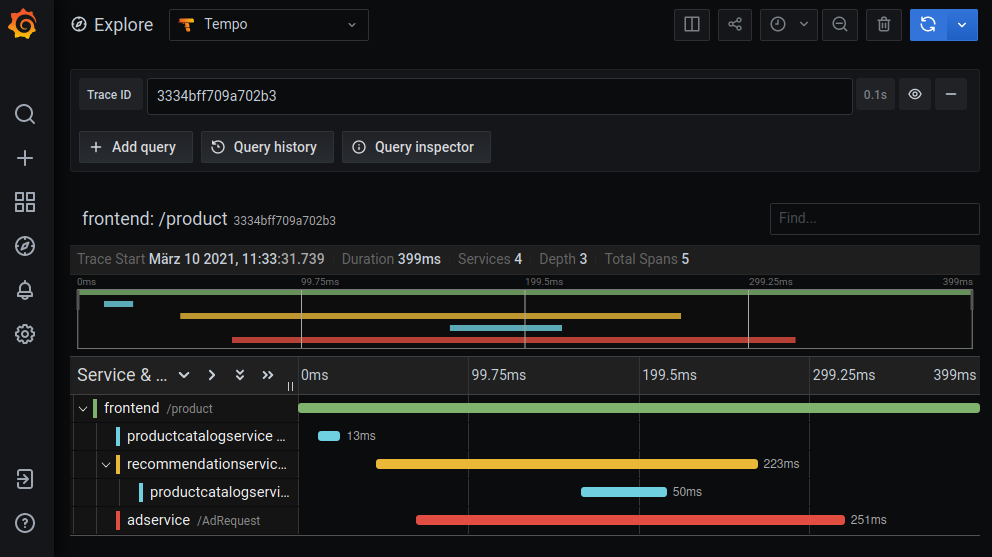
Task: Open Configuration gear in sidebar
Action: [25, 334]
